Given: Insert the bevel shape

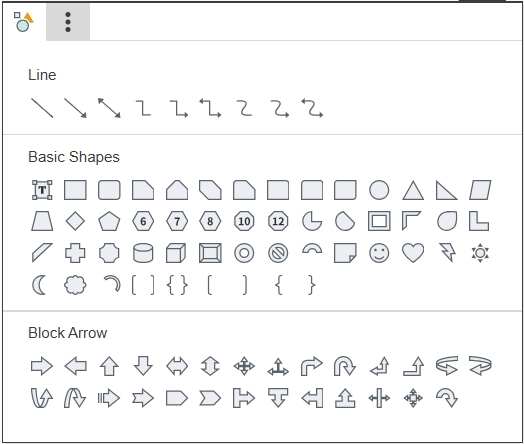Looking at the screenshot, I should tap(210, 253).
